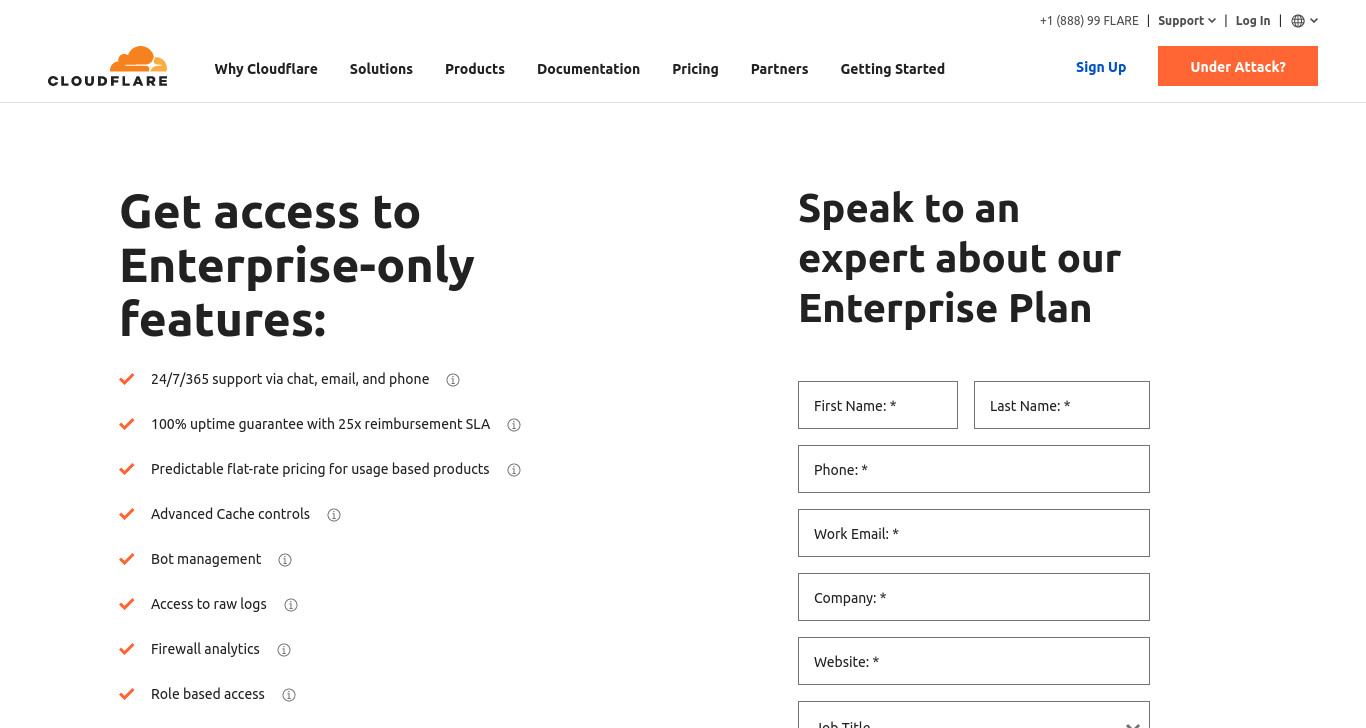Click the Sign Up link
Viewport: 1366px width, 728px height.
pos(1101,67)
